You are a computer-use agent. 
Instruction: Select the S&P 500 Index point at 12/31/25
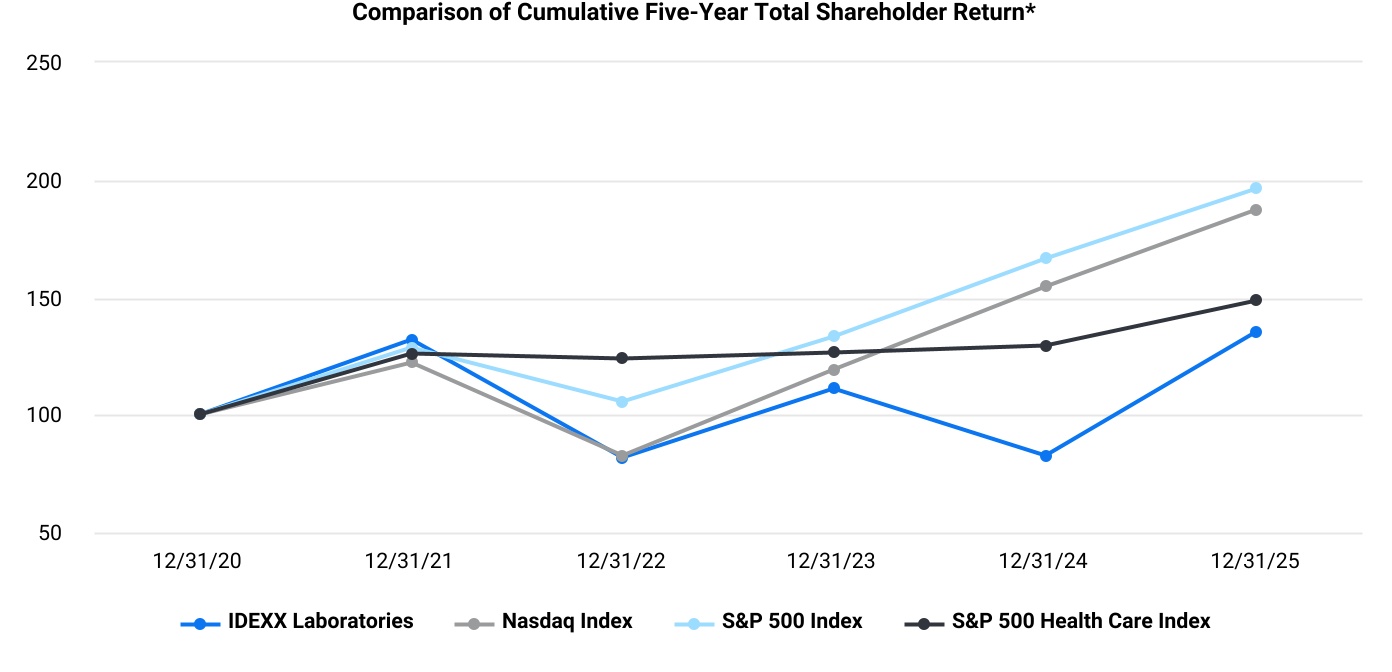1256,188
